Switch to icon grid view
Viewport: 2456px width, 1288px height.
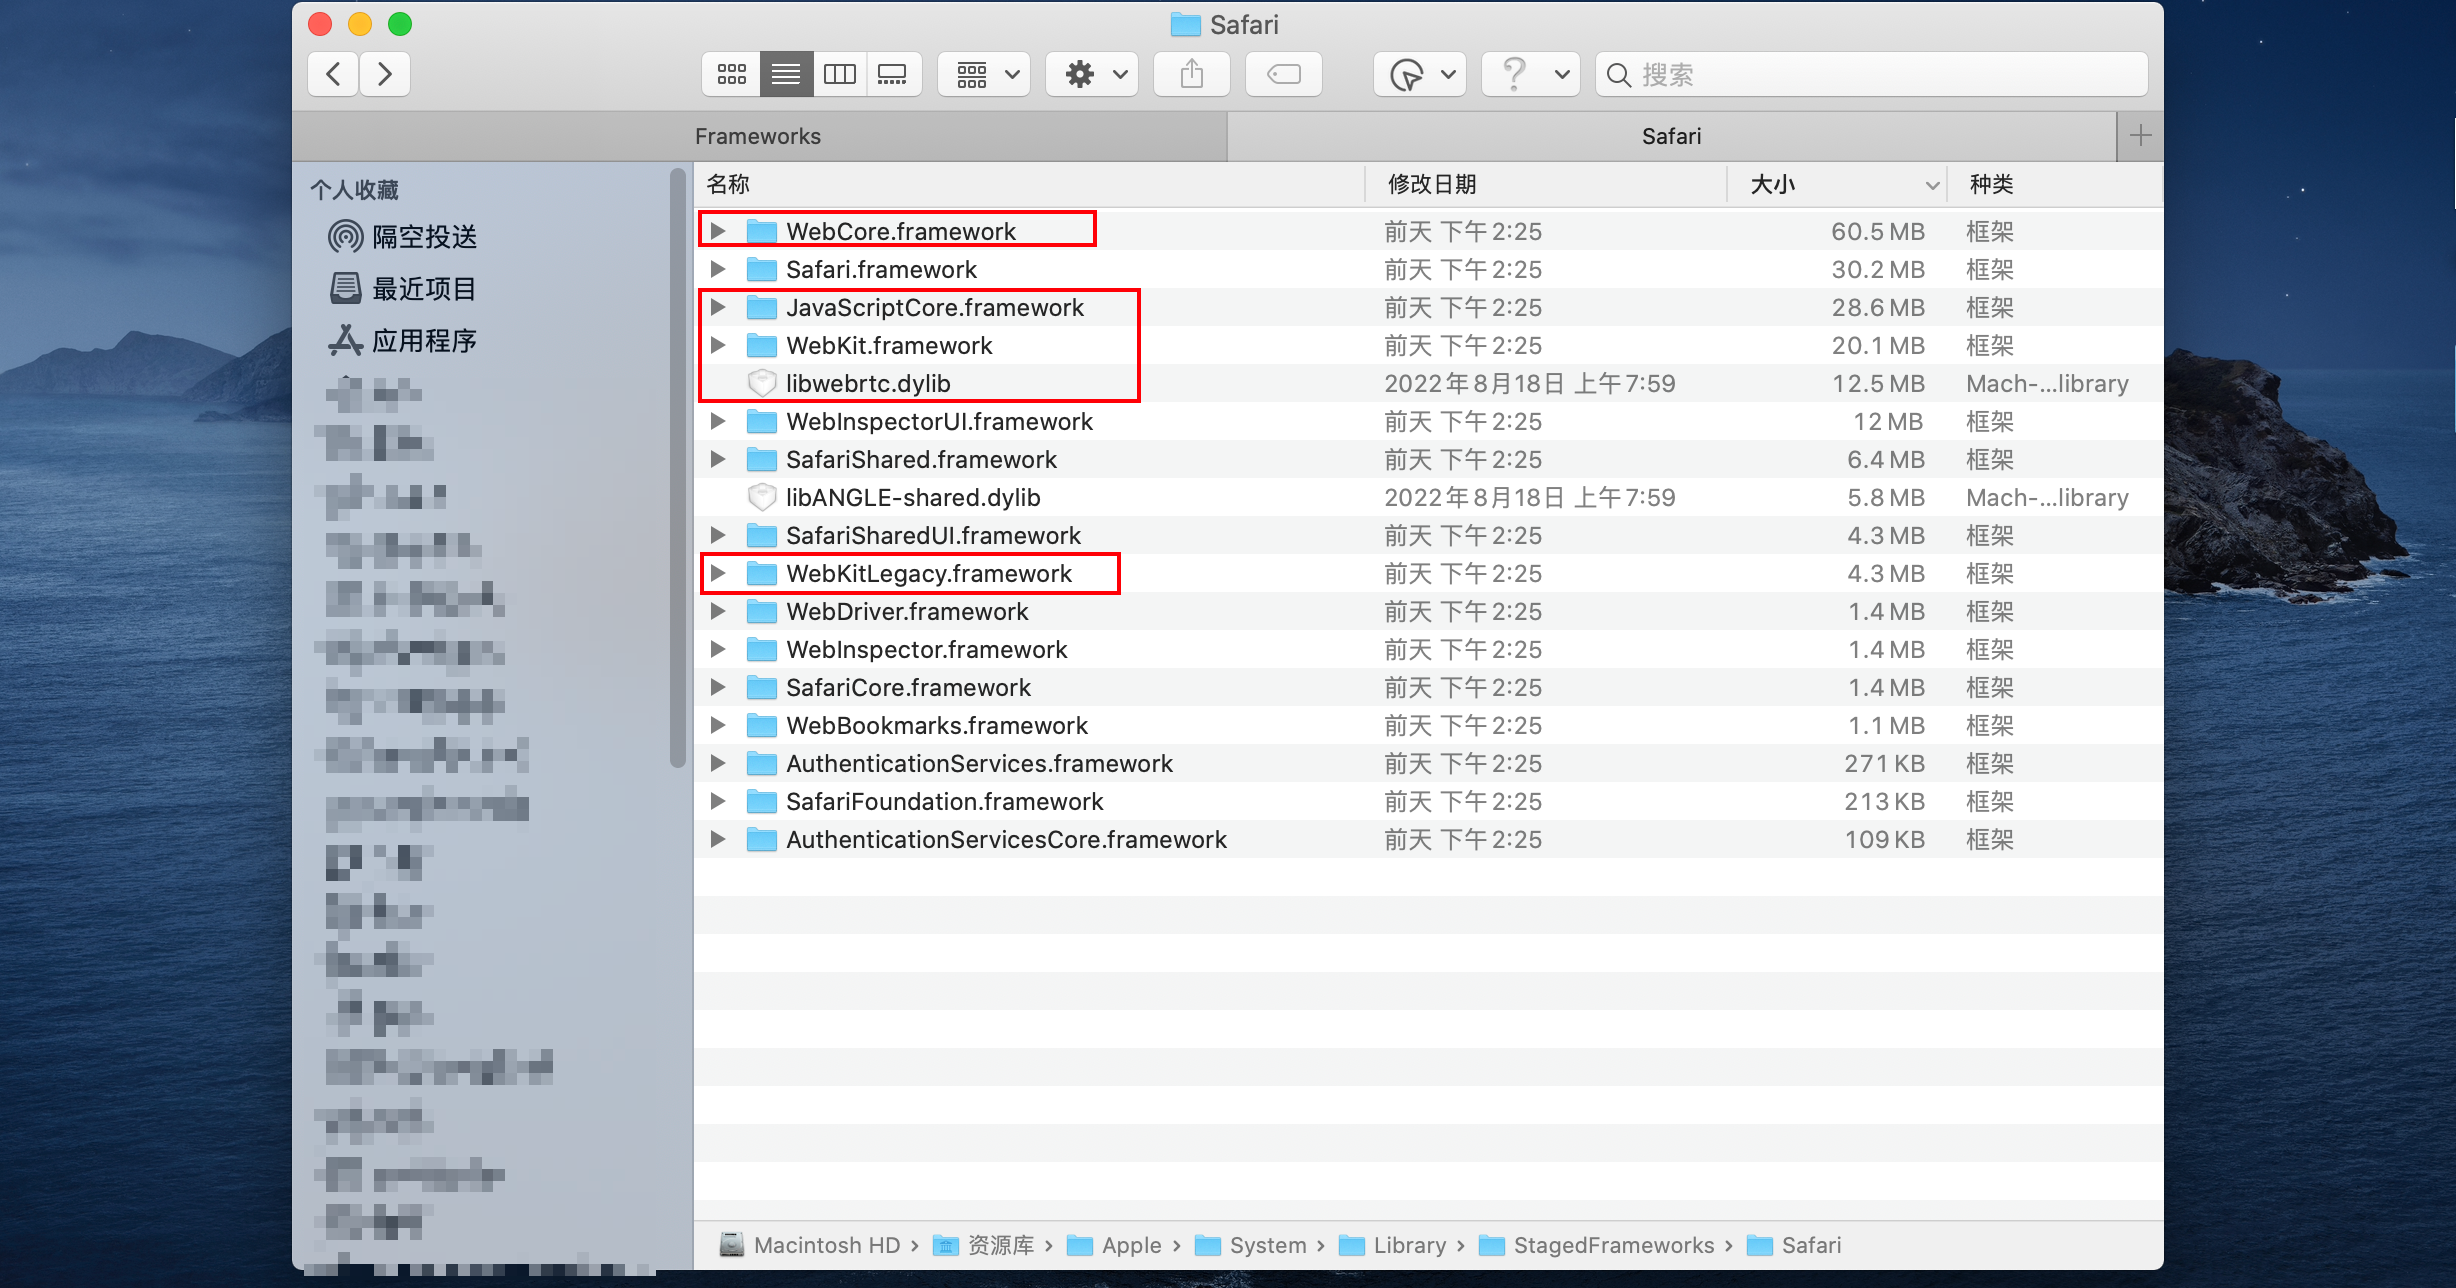pos(731,73)
